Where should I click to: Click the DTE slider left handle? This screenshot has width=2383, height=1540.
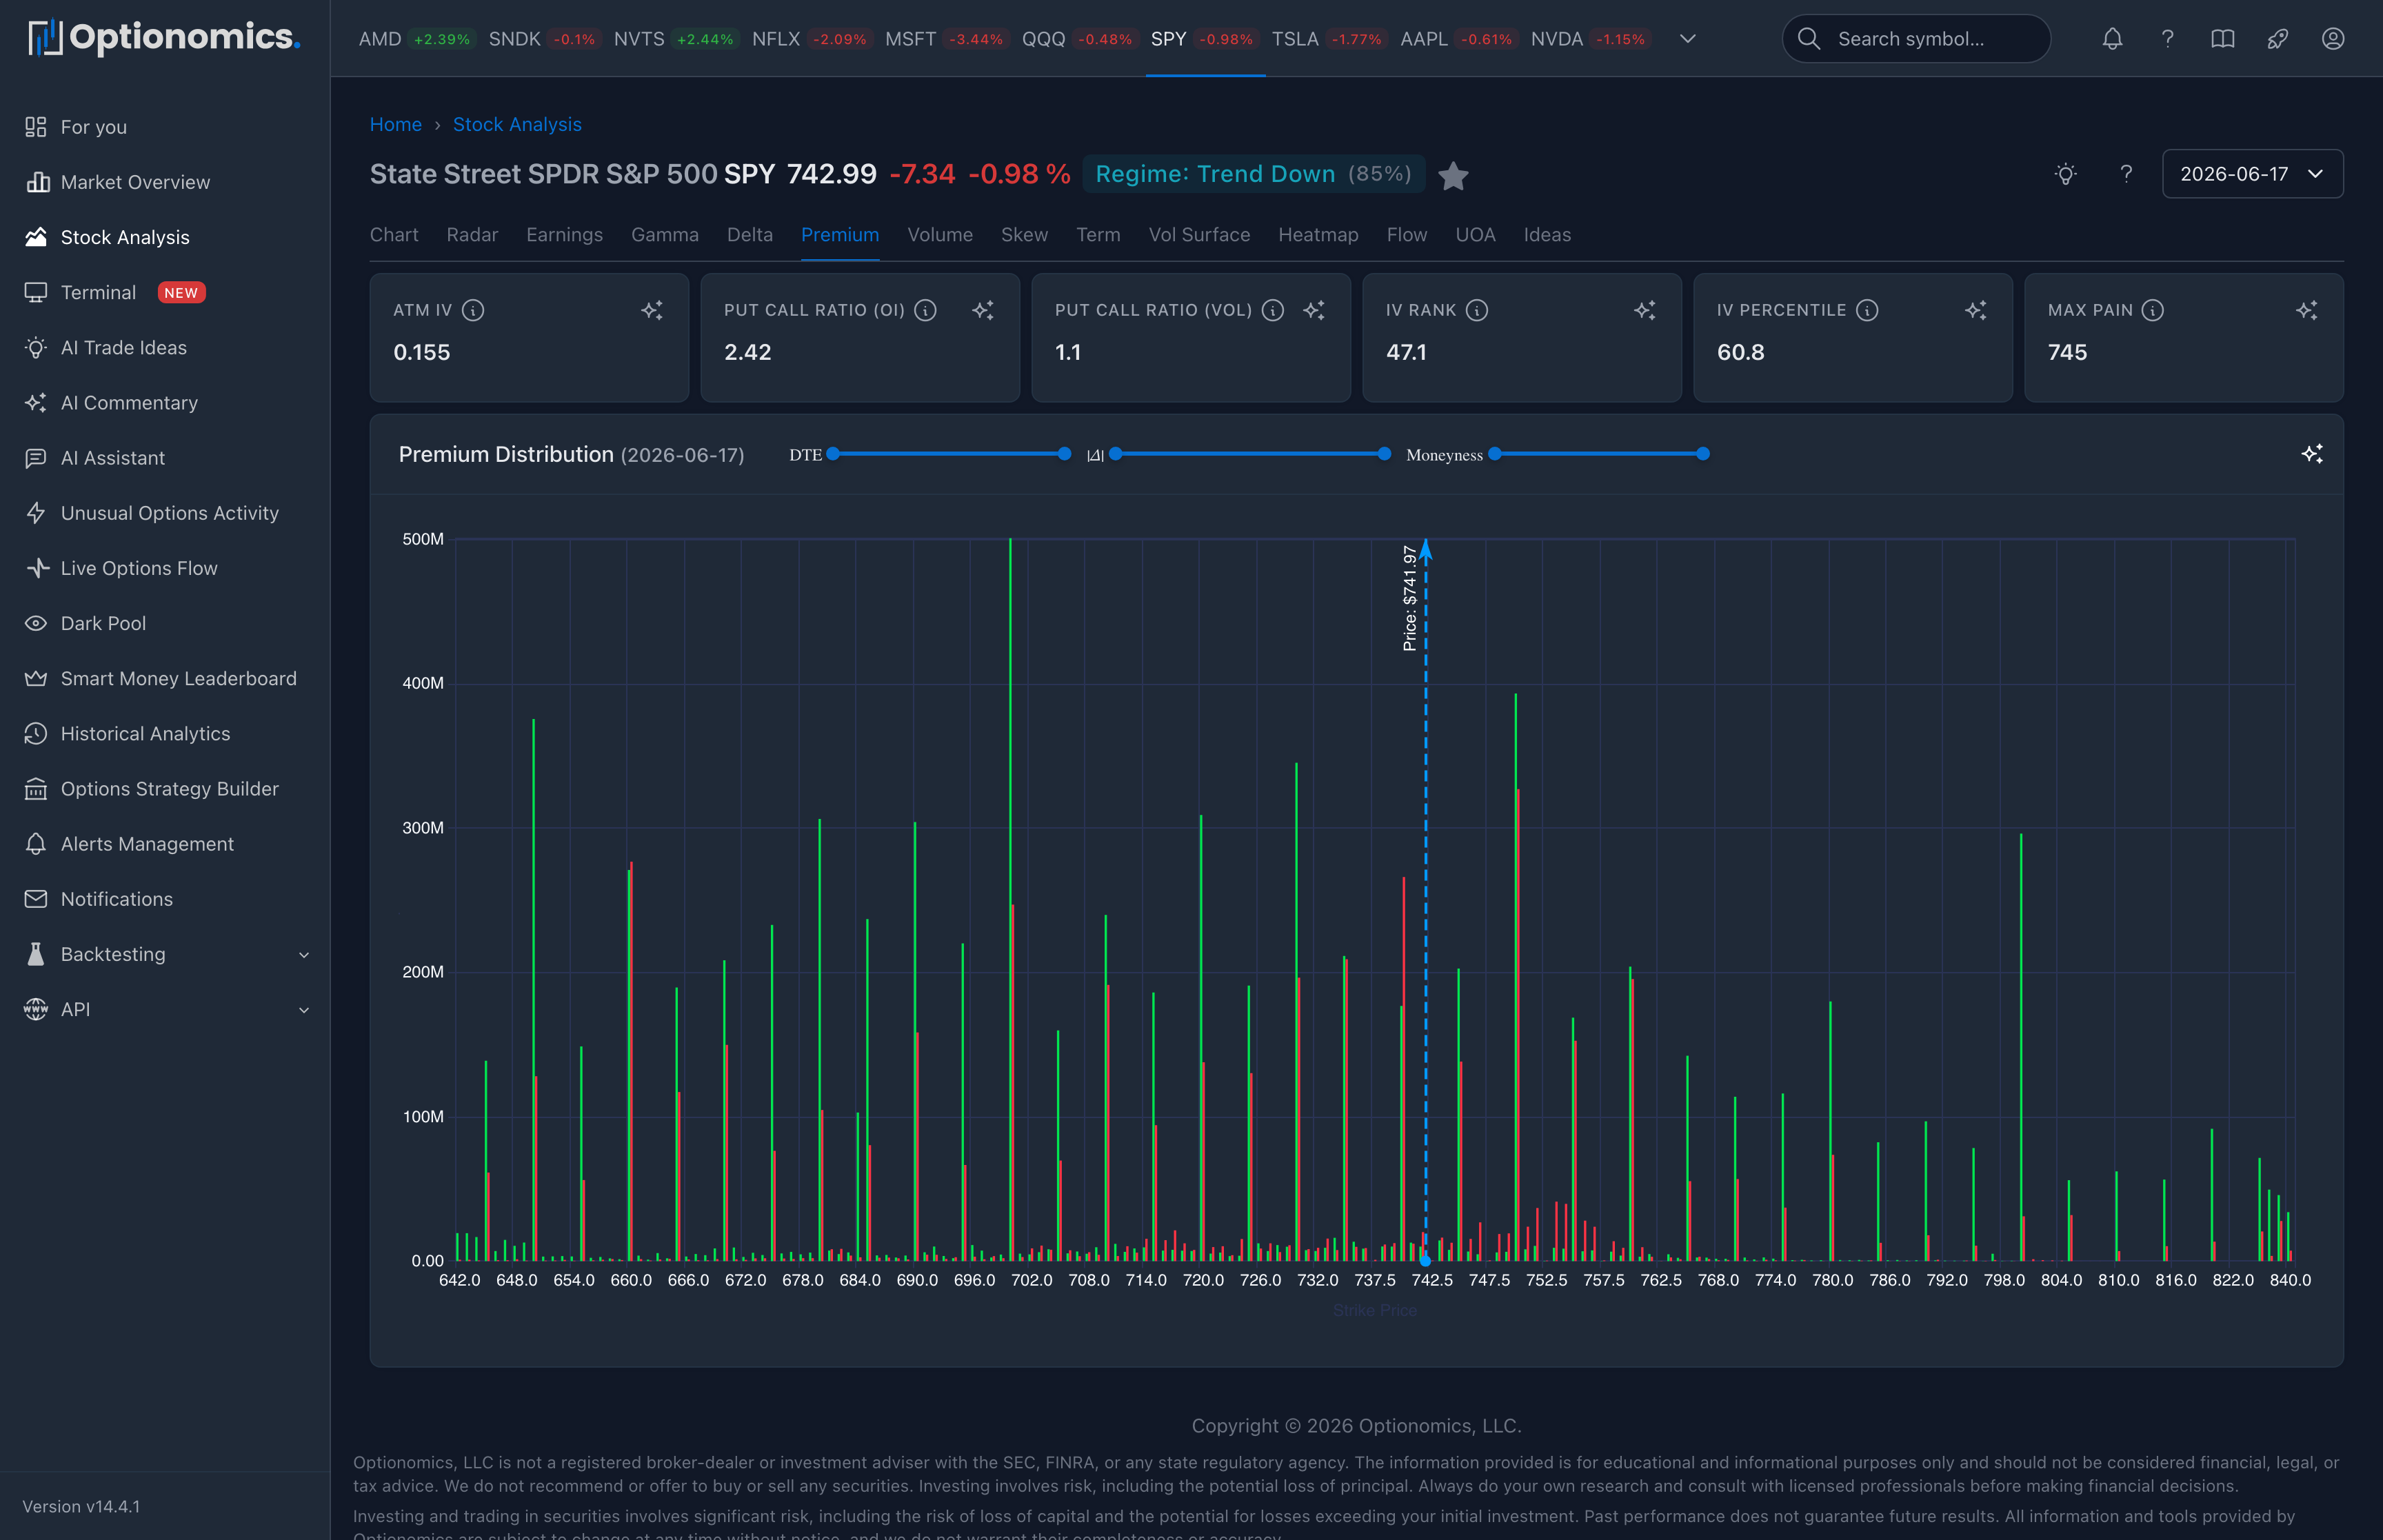pyautogui.click(x=833, y=454)
